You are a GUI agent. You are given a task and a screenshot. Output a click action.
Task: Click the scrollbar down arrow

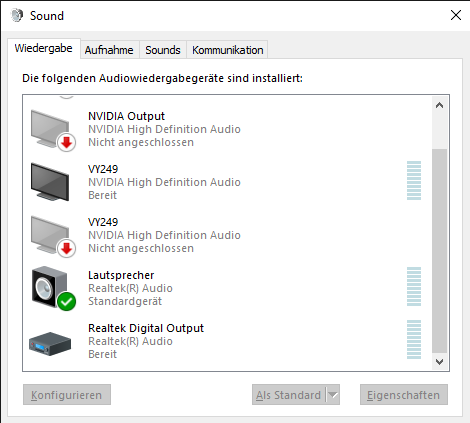click(x=440, y=361)
